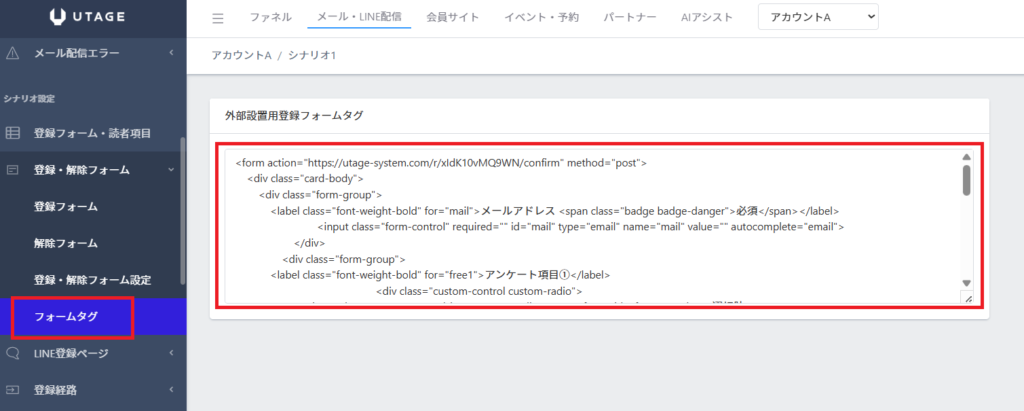Collapse the 登録・解除フォーム submenu chevron
The image size is (1024, 411).
click(x=171, y=170)
